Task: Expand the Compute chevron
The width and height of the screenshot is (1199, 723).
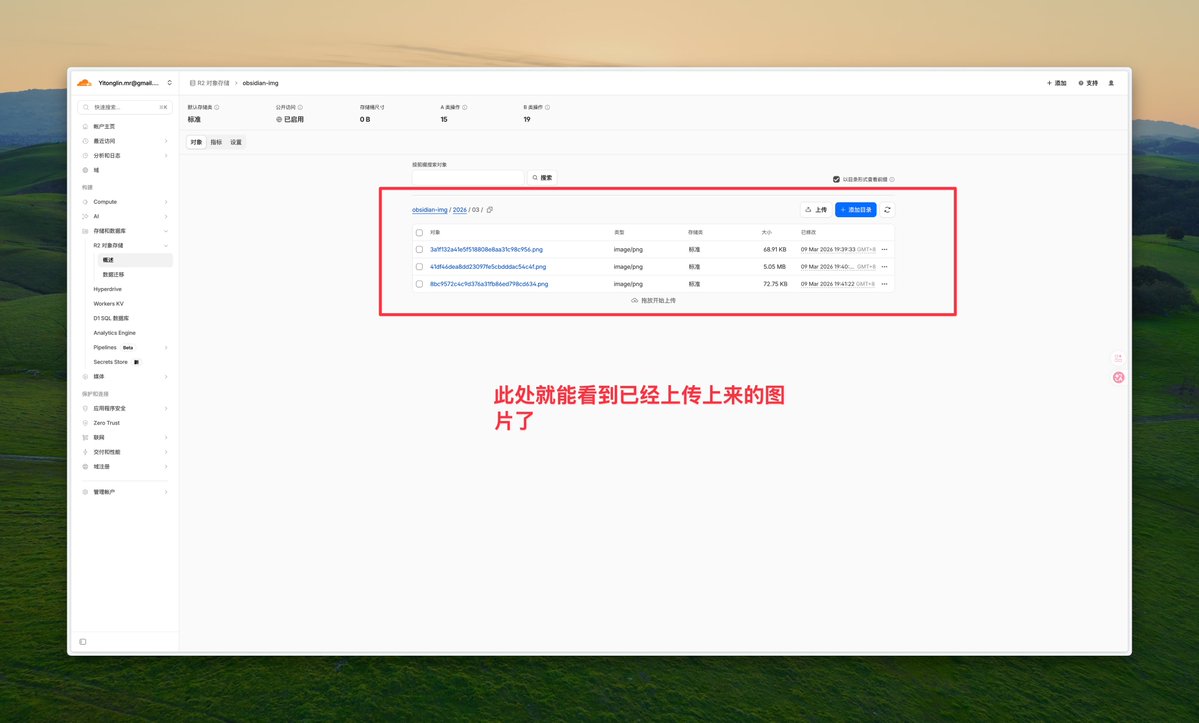Action: point(166,202)
